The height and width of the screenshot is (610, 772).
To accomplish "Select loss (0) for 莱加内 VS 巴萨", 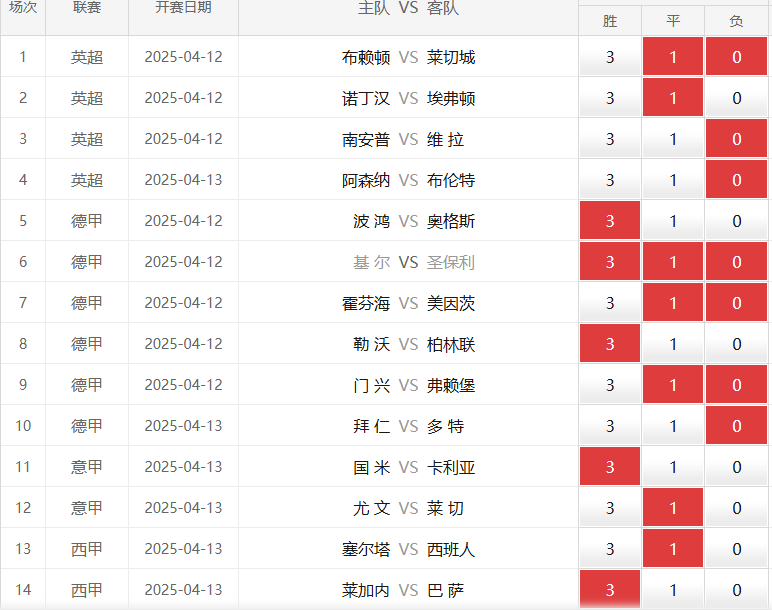I will coord(736,589).
